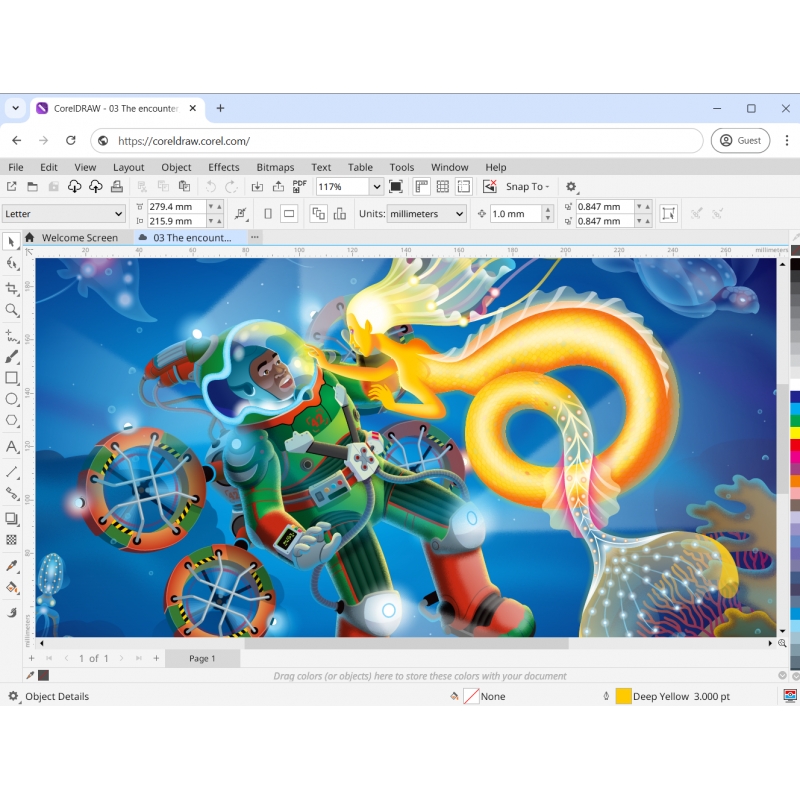800x800 pixels.
Task: Add a page after the last page
Action: [156, 659]
